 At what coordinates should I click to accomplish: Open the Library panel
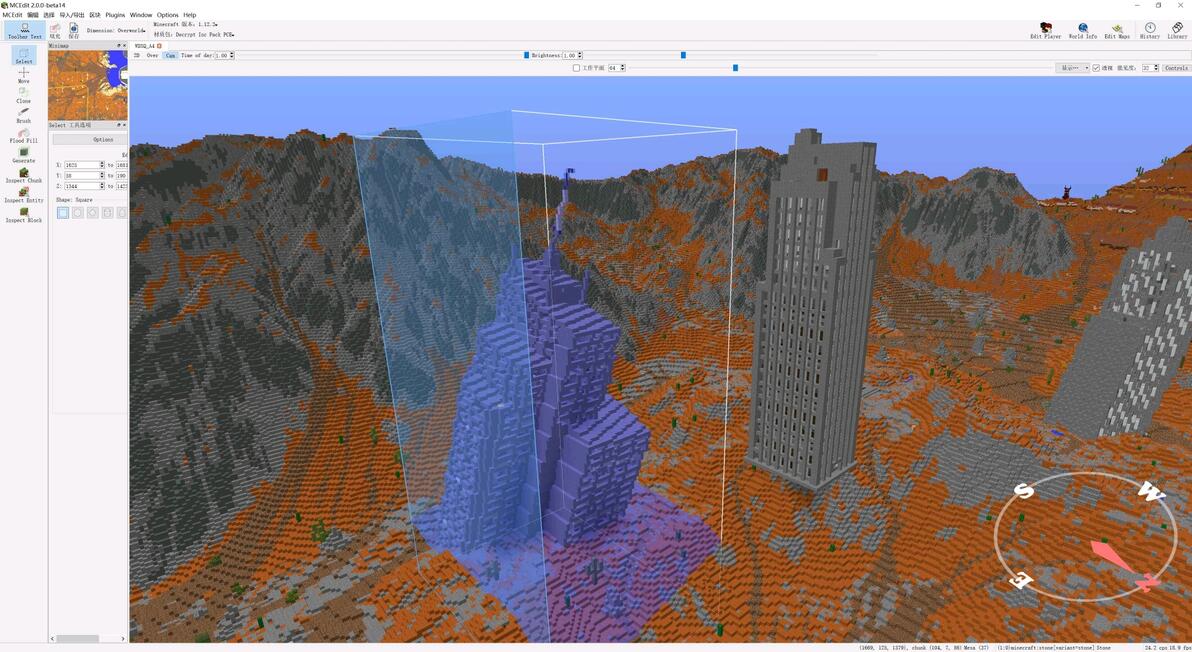click(x=1177, y=30)
